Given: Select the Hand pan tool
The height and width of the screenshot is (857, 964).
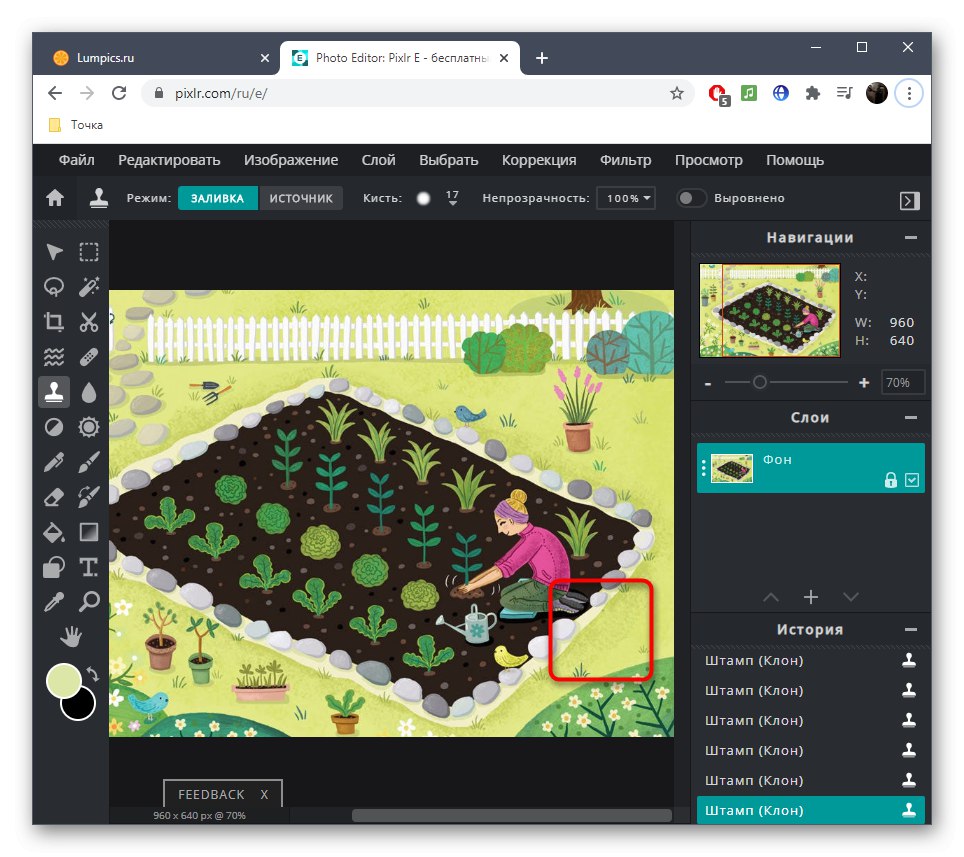Looking at the screenshot, I should click(x=71, y=637).
